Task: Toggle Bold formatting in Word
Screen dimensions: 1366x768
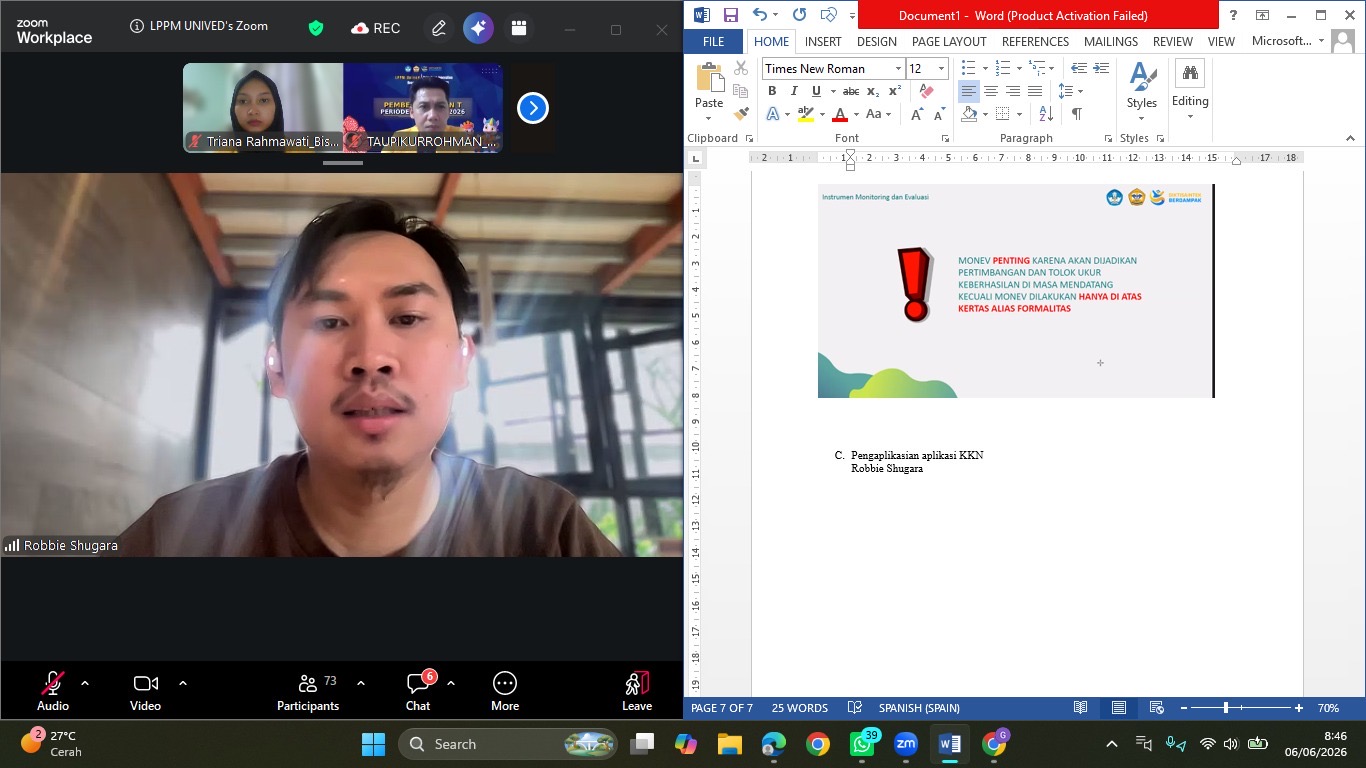Action: tap(772, 91)
